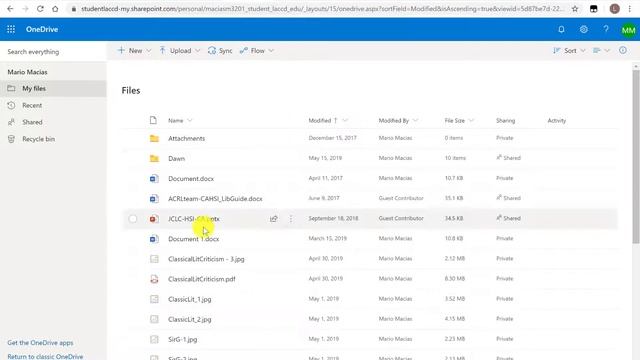Image resolution: width=640 pixels, height=360 pixels.
Task: Open the help question mark
Action: tap(606, 29)
